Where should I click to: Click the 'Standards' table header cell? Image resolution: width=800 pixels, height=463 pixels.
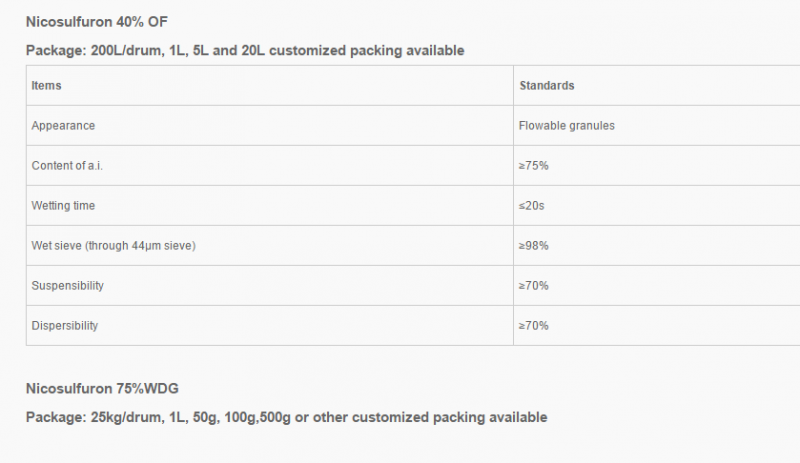click(x=547, y=86)
